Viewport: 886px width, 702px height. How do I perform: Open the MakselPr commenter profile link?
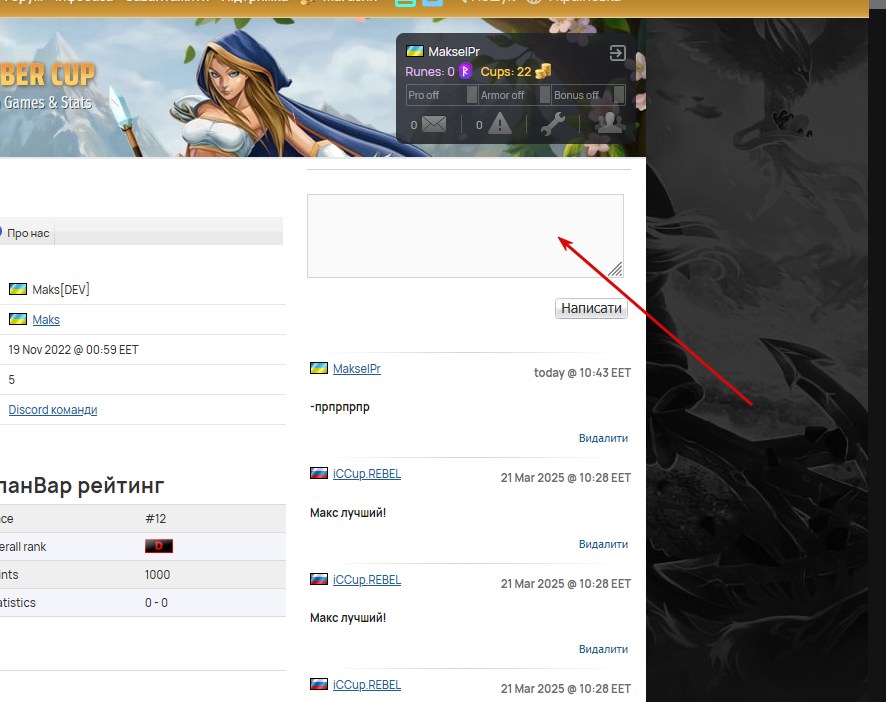coord(357,369)
